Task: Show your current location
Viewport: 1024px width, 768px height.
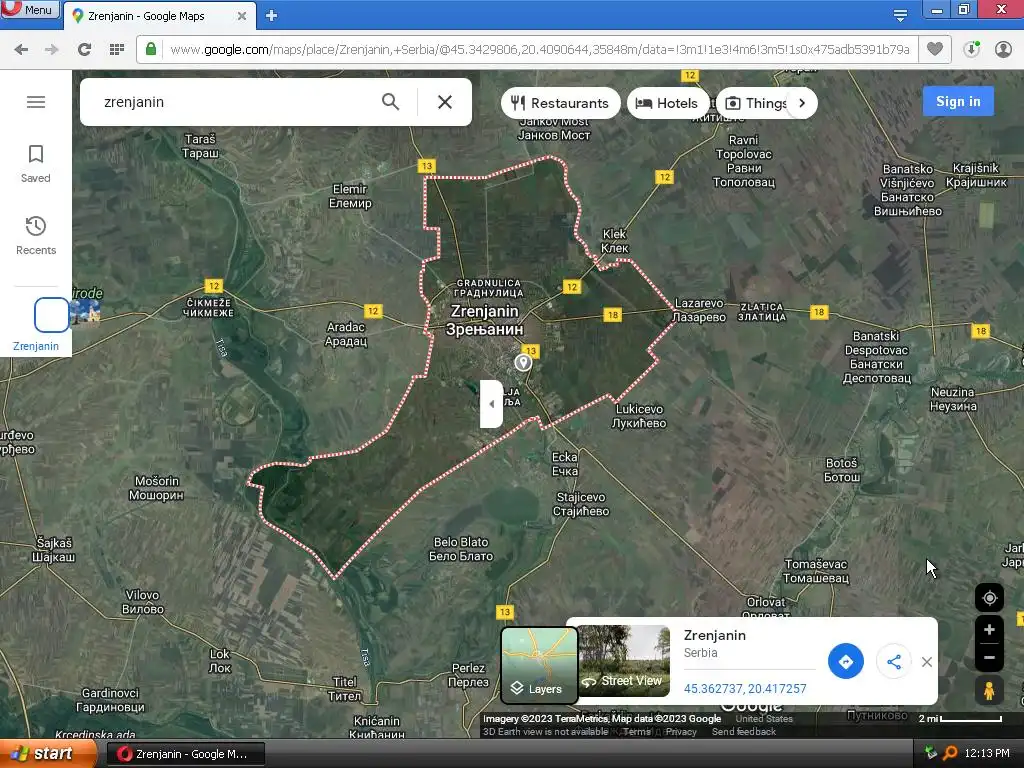Action: [x=989, y=598]
